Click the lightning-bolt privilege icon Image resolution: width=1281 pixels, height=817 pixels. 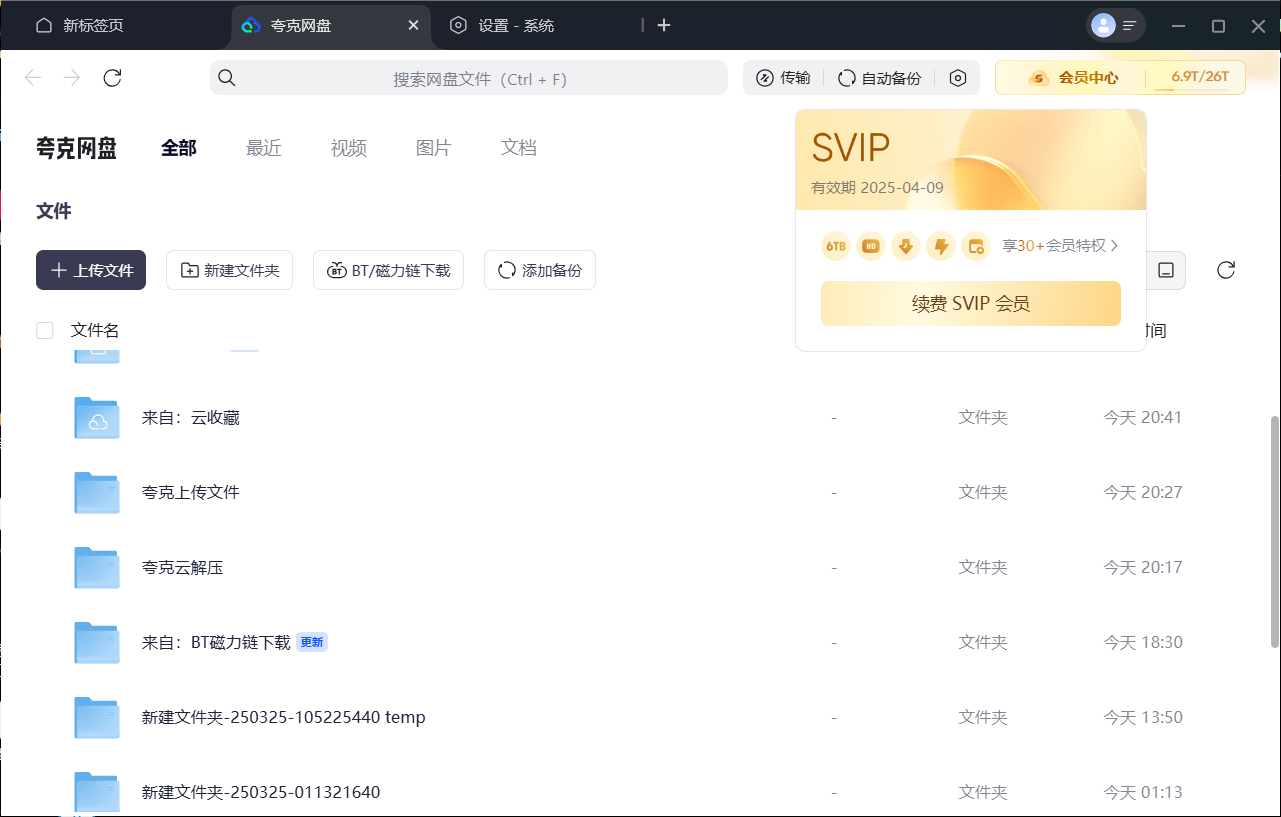click(x=941, y=246)
